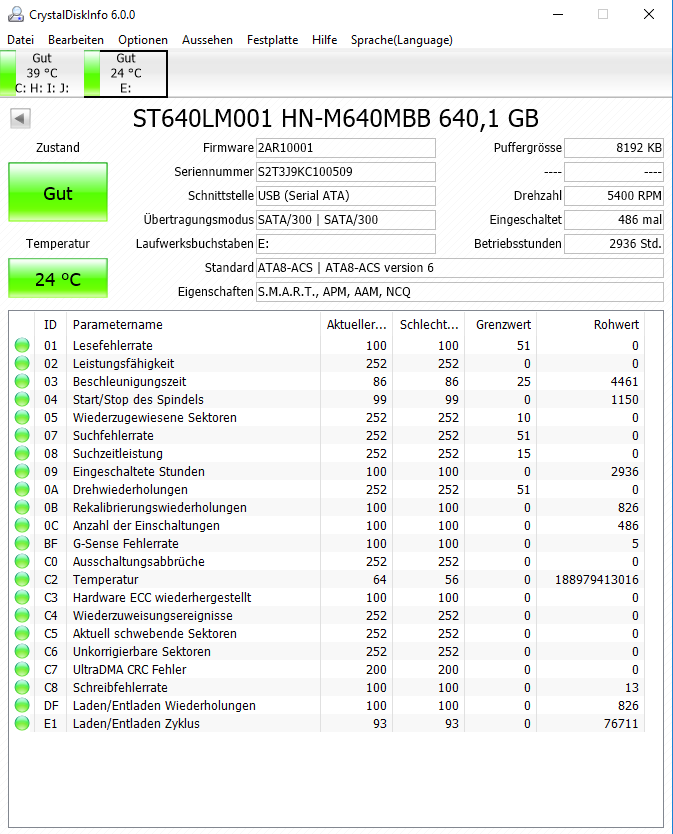Click status dot for Laden/Entladen Wiederholungen

click(x=22, y=705)
